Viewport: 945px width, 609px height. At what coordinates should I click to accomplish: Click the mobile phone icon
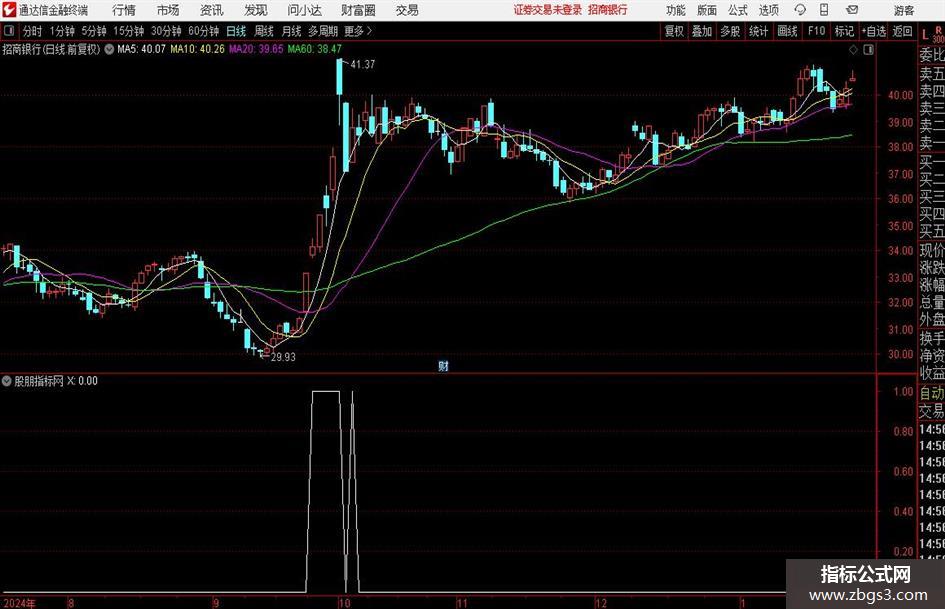[x=824, y=10]
